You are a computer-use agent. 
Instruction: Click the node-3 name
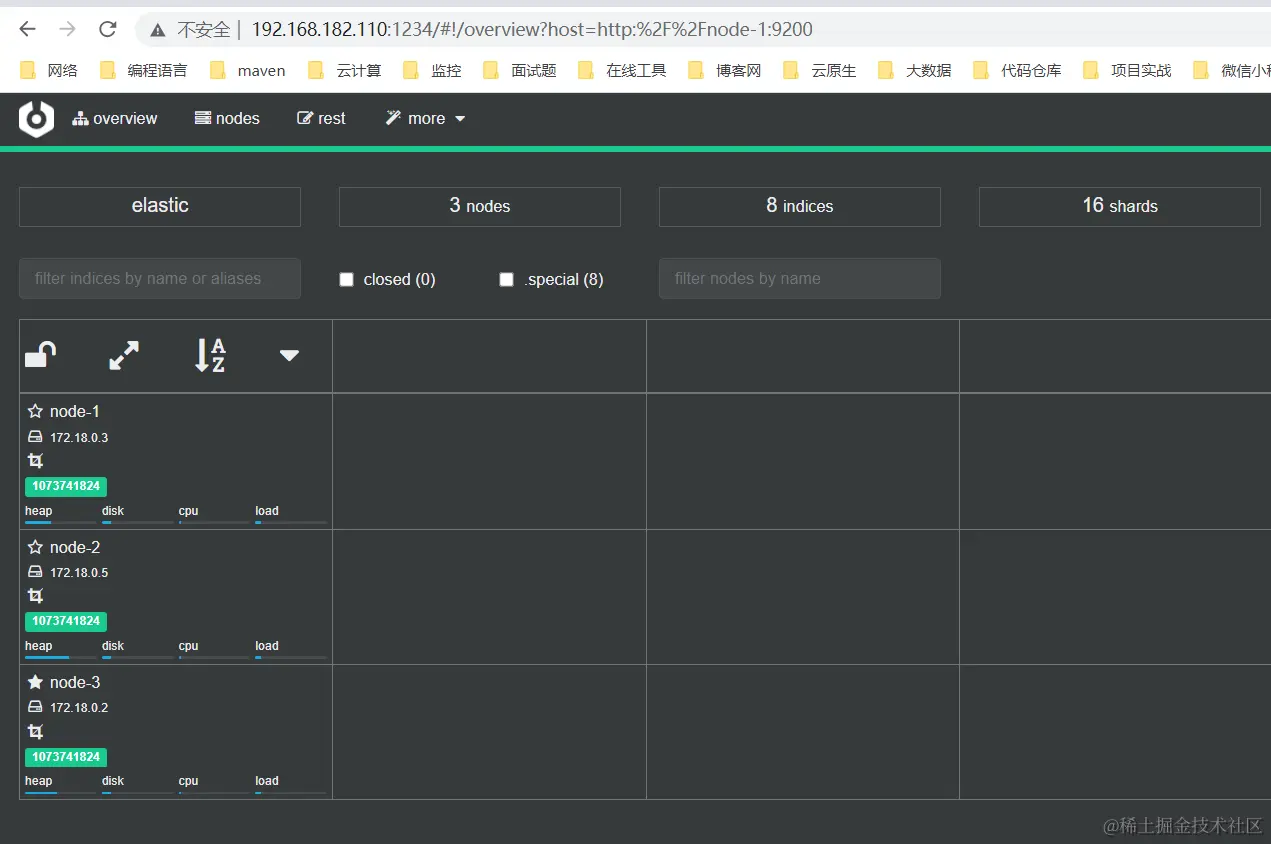75,682
